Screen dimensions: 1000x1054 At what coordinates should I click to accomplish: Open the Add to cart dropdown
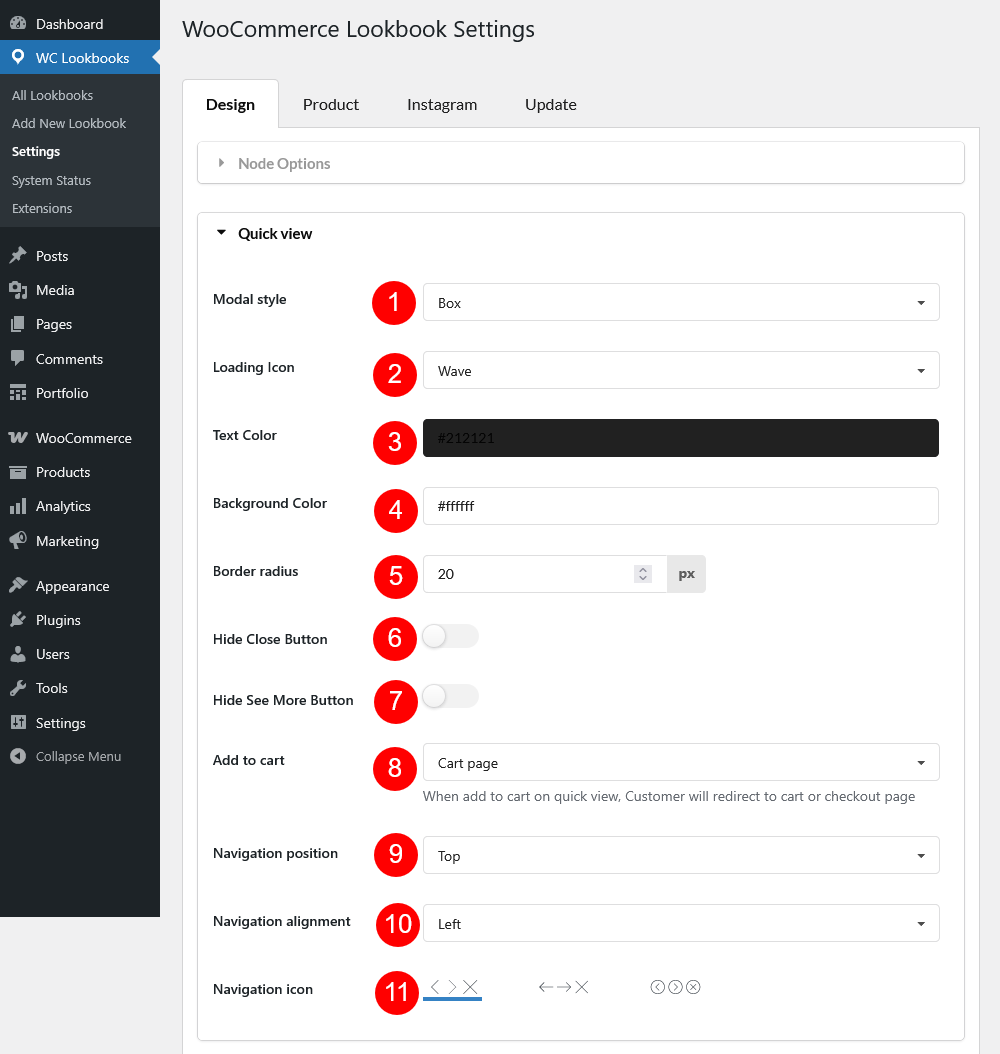pyautogui.click(x=681, y=762)
